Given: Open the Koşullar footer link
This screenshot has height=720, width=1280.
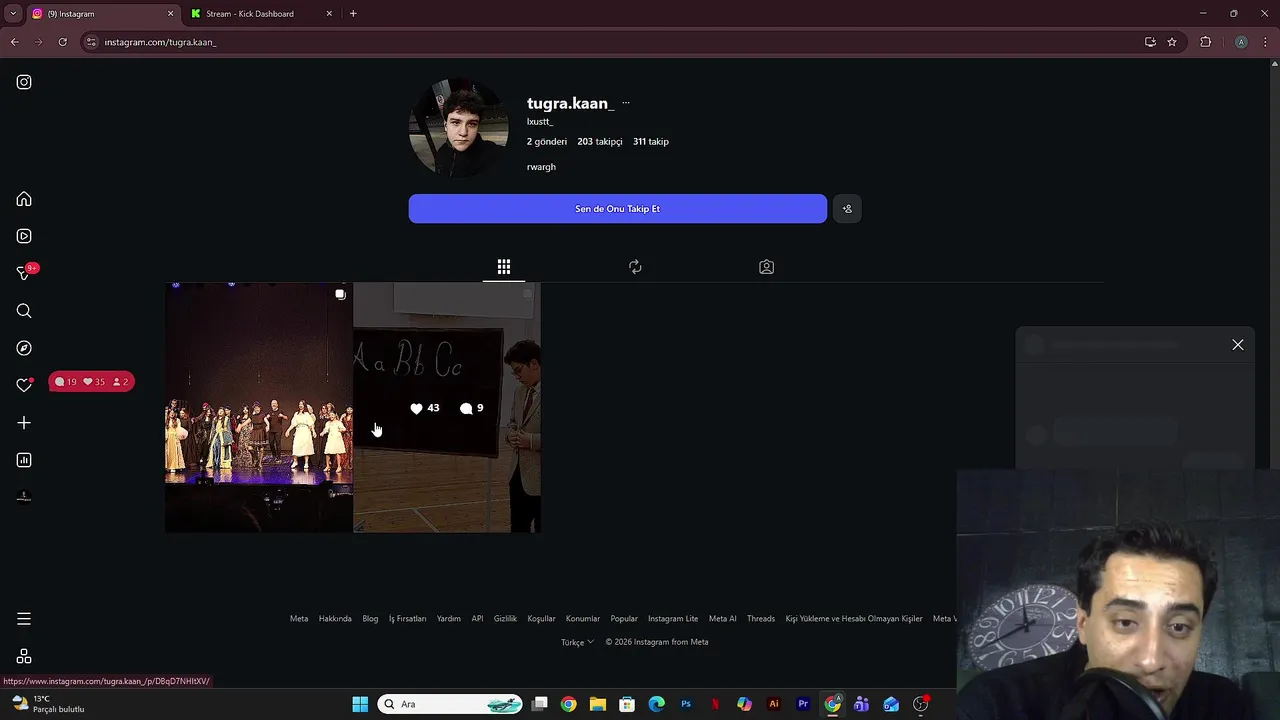Looking at the screenshot, I should pos(541,619).
